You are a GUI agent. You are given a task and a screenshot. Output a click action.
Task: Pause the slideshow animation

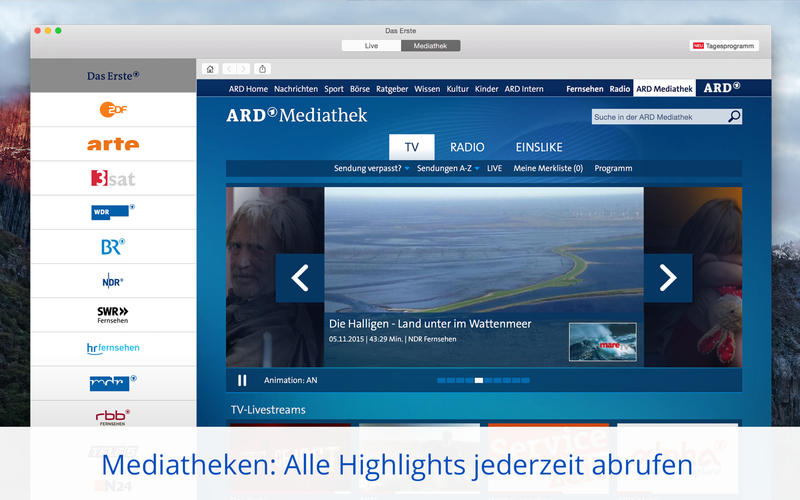tap(242, 381)
